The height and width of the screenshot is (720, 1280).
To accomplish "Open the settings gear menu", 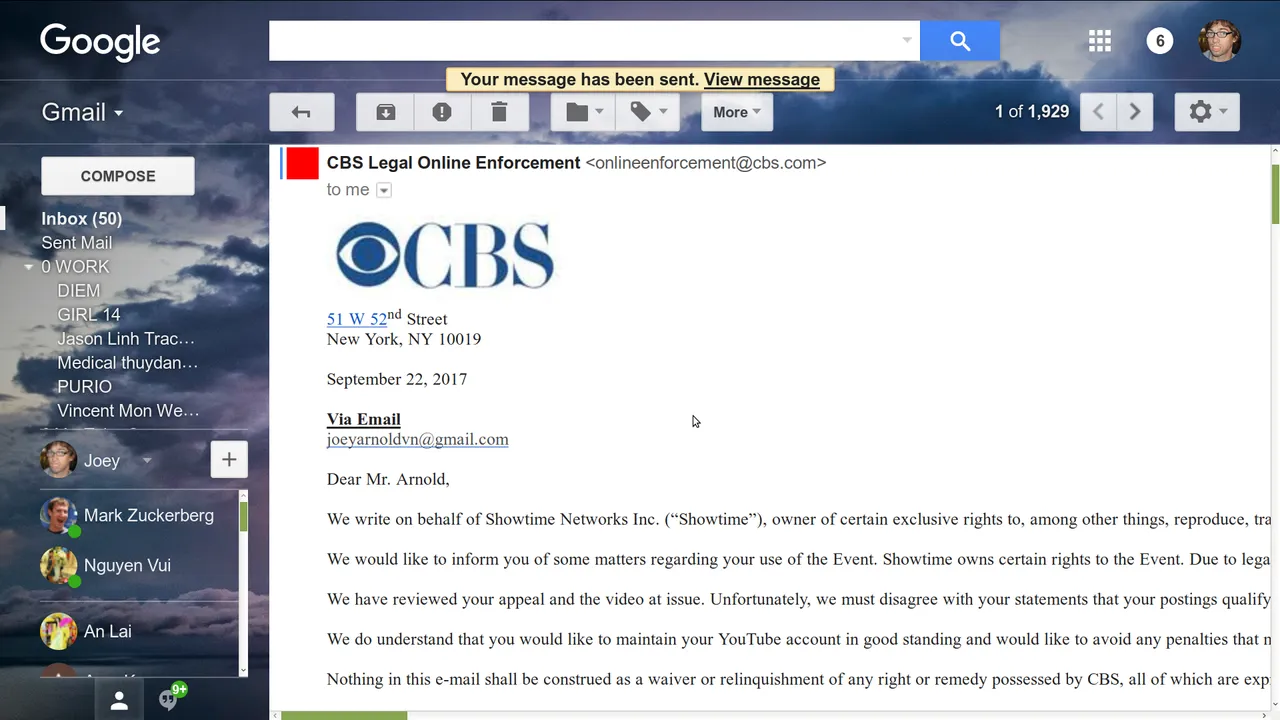I will click(1208, 112).
